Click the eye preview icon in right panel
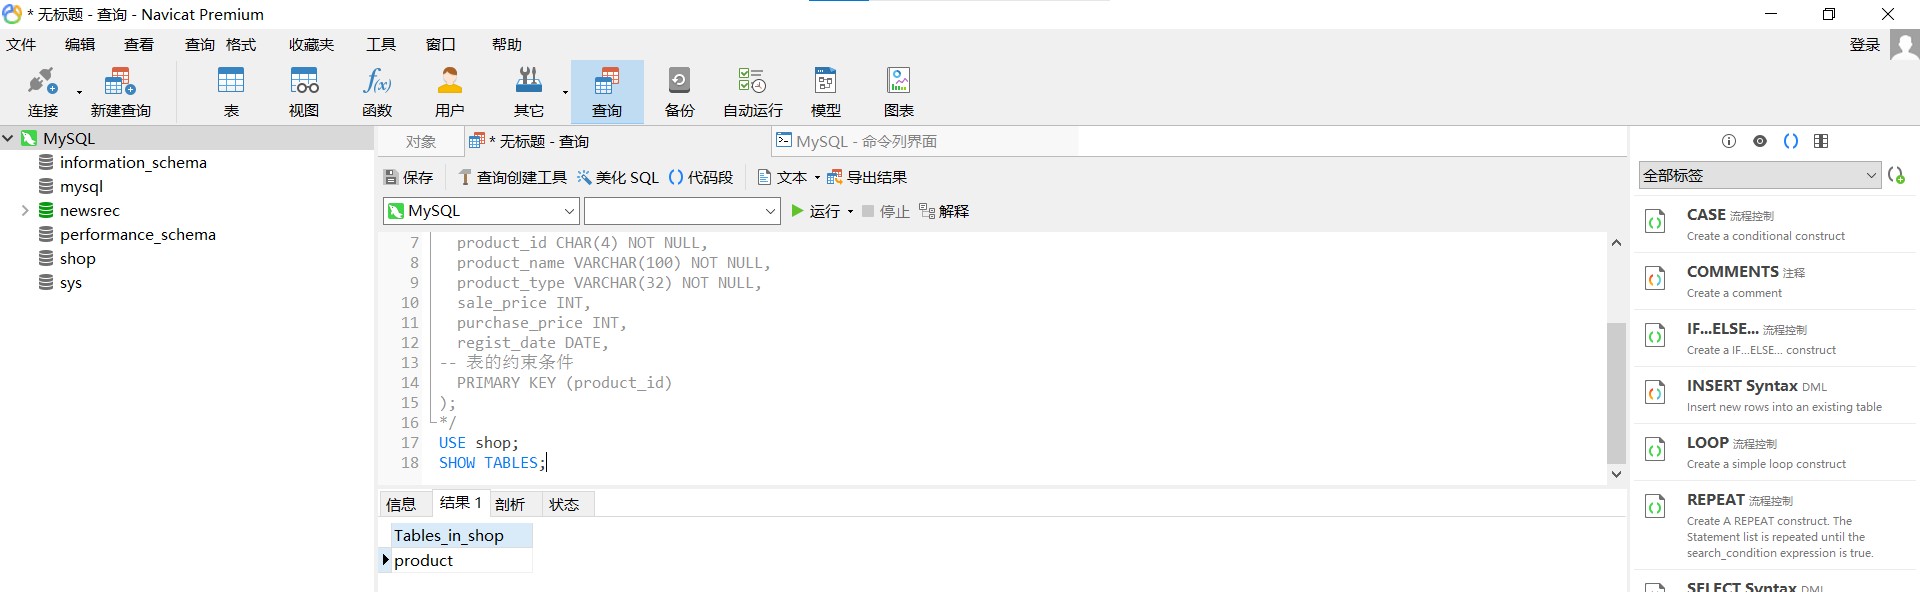 click(x=1760, y=141)
